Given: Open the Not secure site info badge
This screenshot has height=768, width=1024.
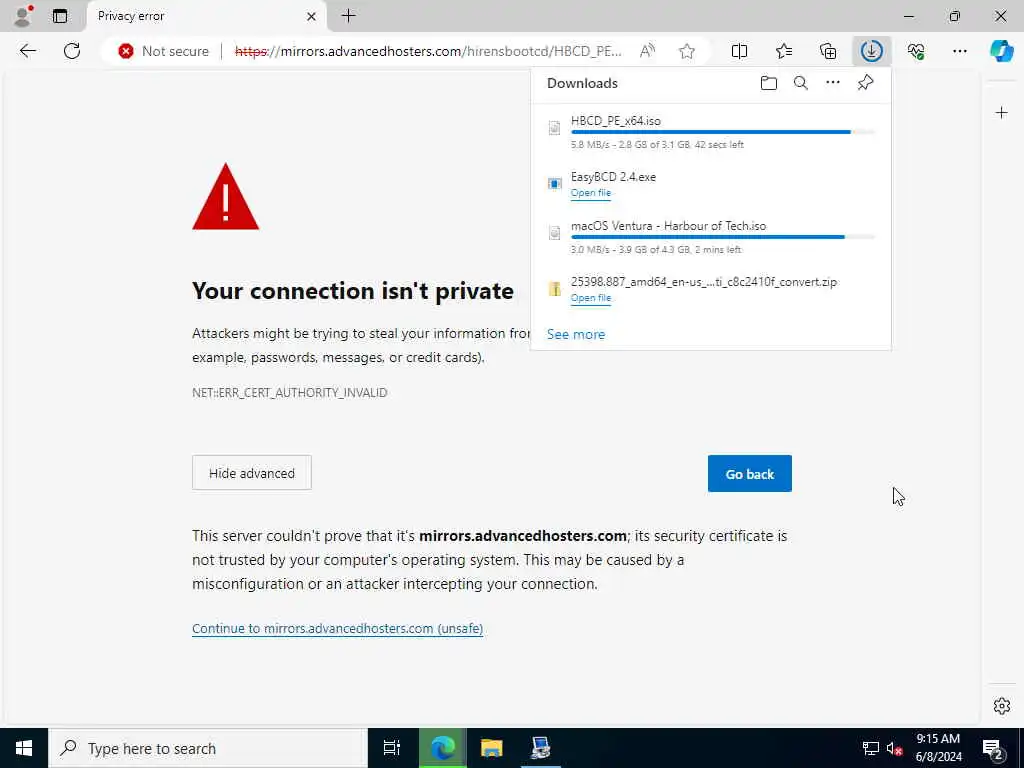Looking at the screenshot, I should 164,51.
